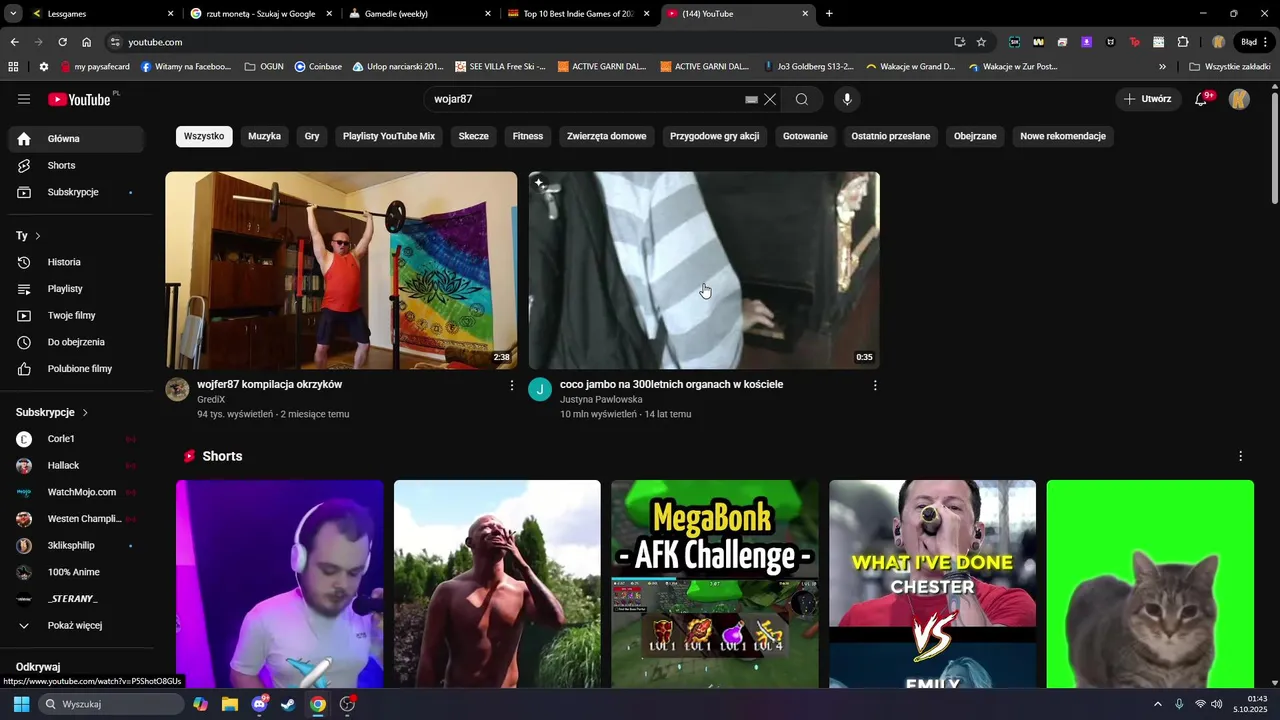Select the Ostatnio przesłane chip
1280x720 pixels.
891,136
